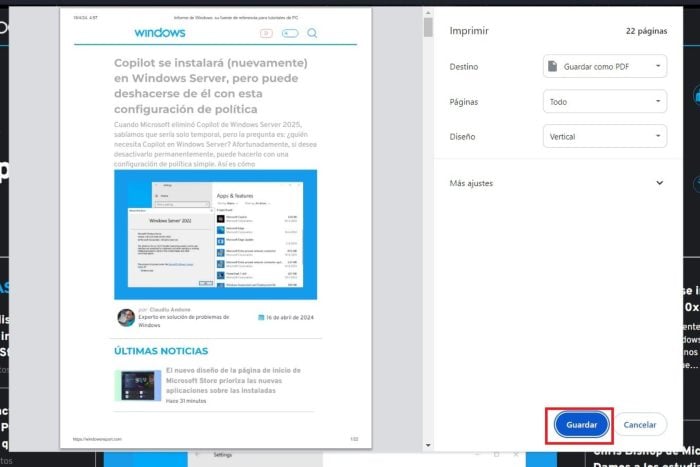Click the author name Claudiu Andone
This screenshot has width=700, height=467.
pyautogui.click(x=170, y=309)
